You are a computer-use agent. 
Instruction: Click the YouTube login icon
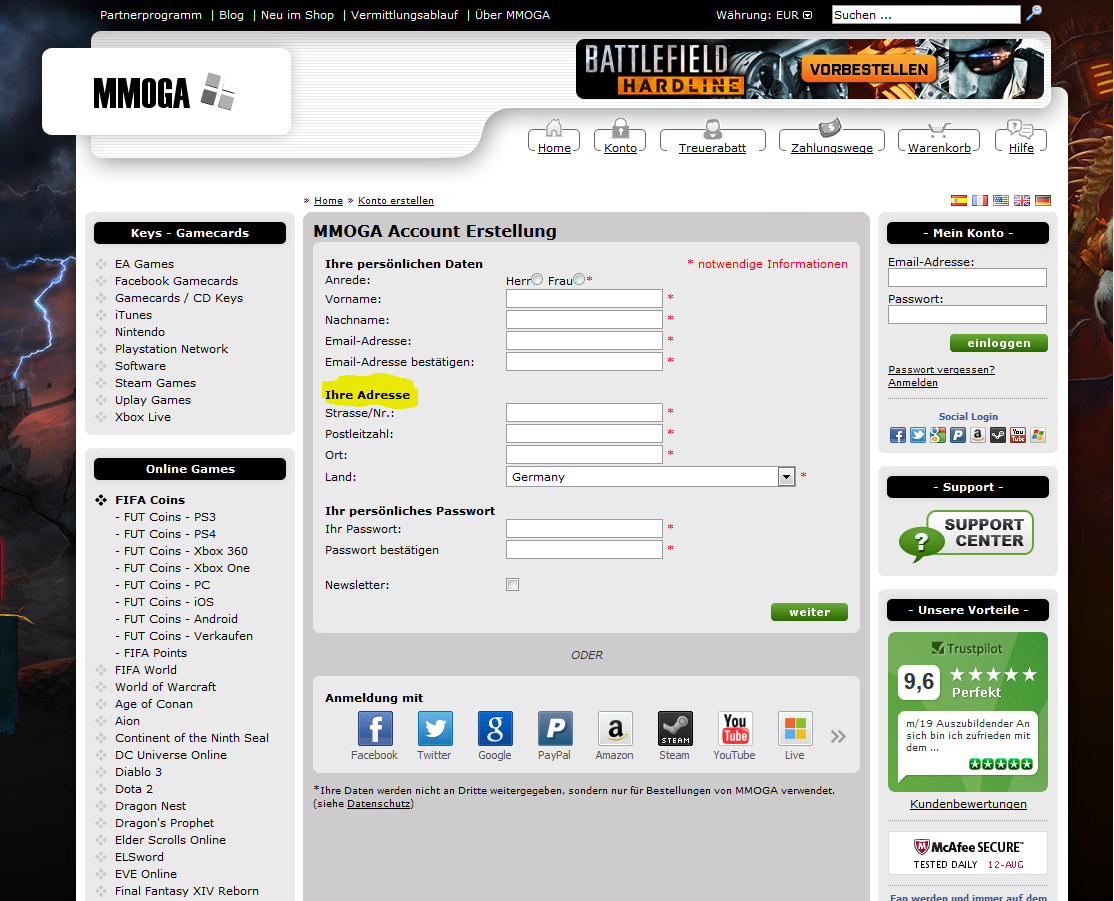point(735,729)
